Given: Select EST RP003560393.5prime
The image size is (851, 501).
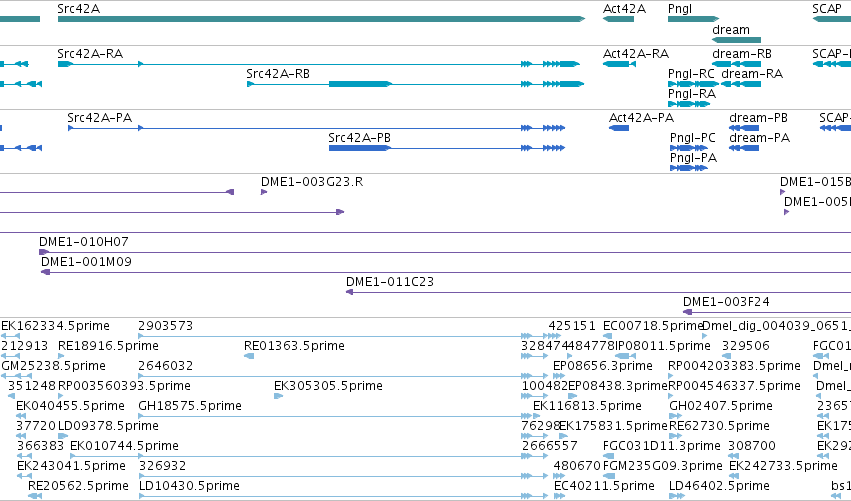Looking at the screenshot, I should click(124, 386).
